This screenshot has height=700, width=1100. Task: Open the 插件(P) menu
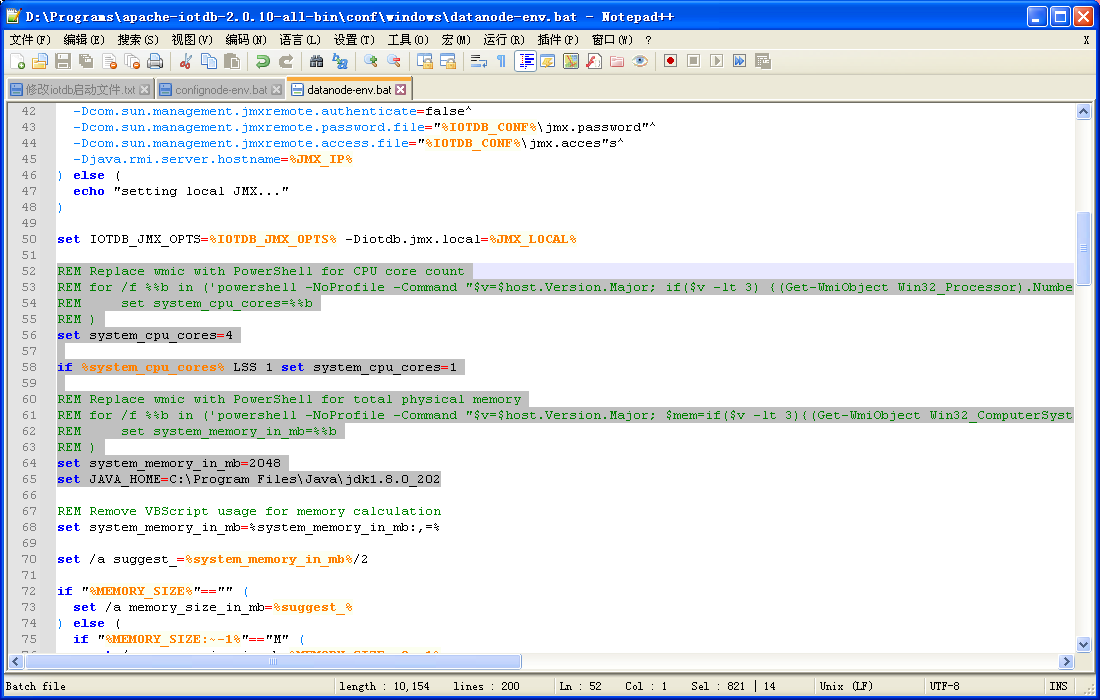click(x=558, y=40)
